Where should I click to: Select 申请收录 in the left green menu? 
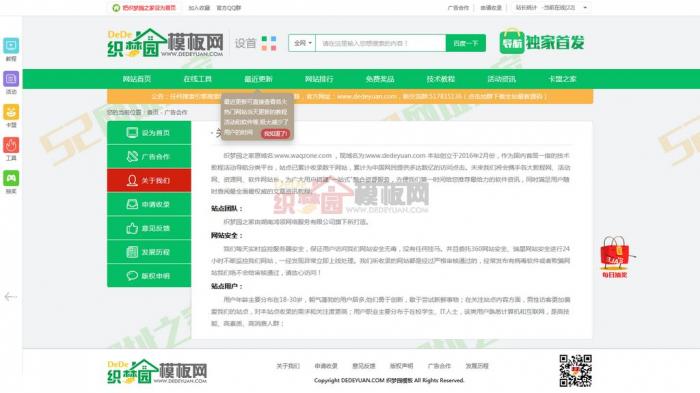(x=149, y=204)
